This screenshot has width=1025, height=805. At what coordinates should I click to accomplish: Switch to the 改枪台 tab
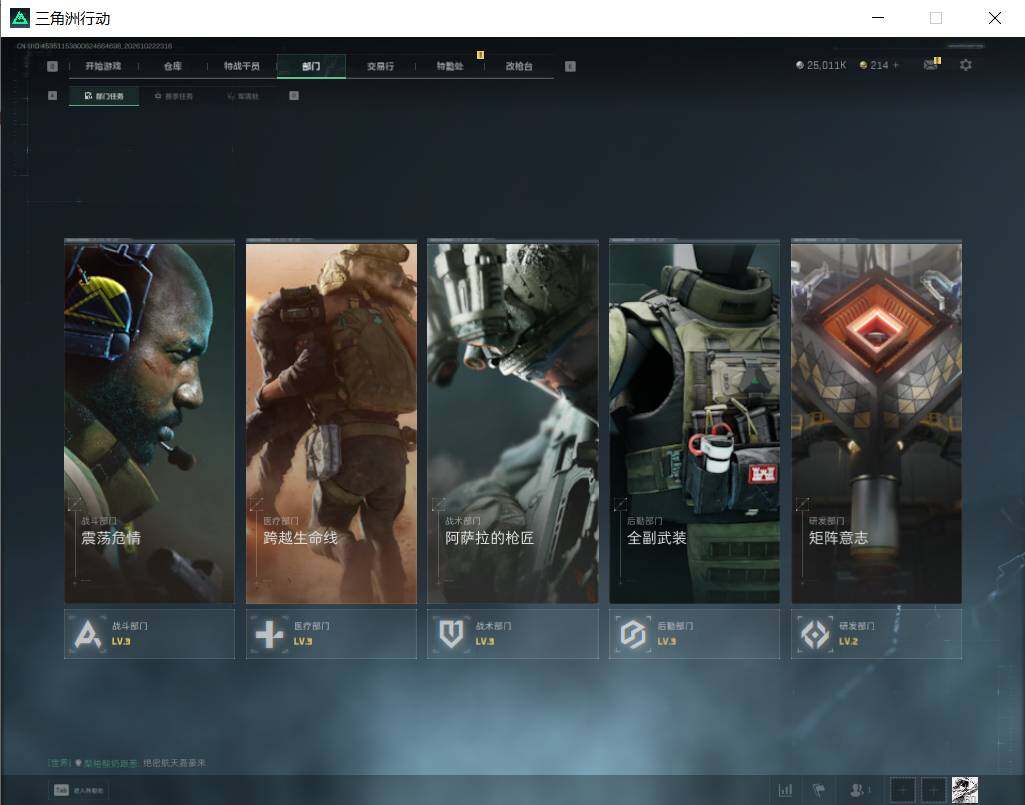519,66
